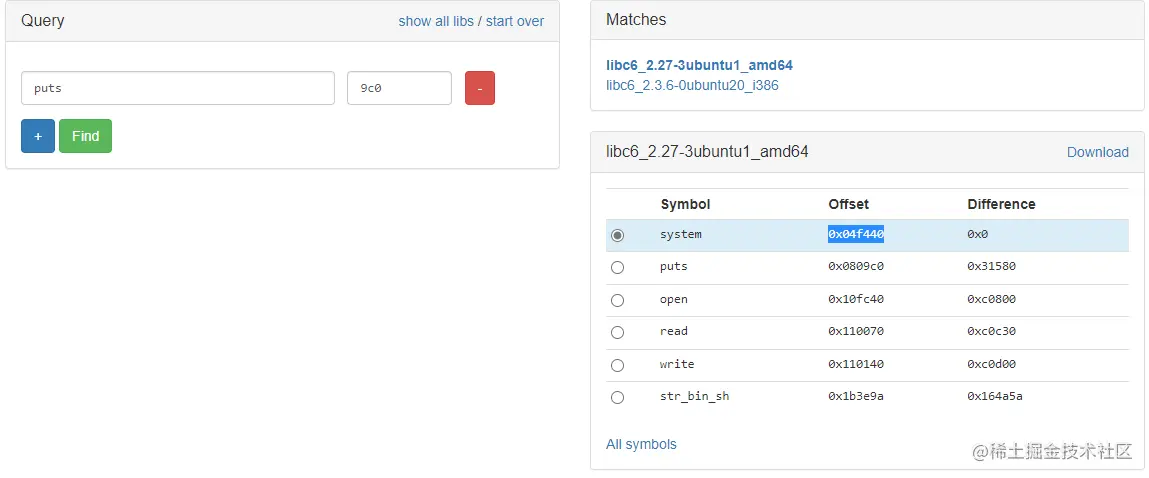Open libc6_2.3.6-0ubuntu20_i386 match

[x=692, y=85]
